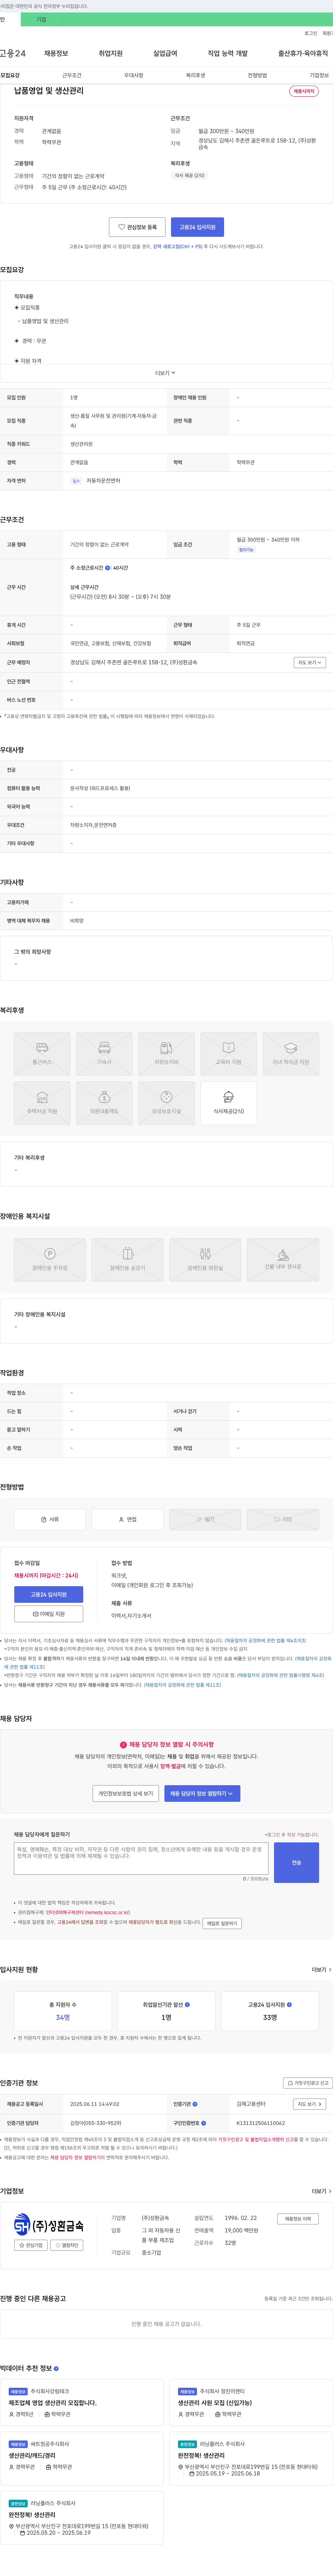Image resolution: width=333 pixels, height=2576 pixels.
Task: Select the 면접 screening method box
Action: (x=127, y=1519)
